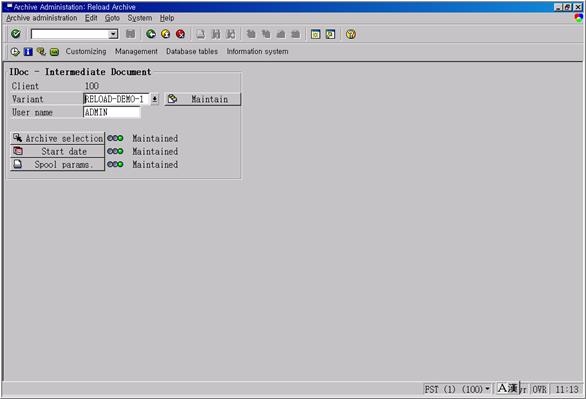Open the command field dropdown arrow

(x=113, y=34)
